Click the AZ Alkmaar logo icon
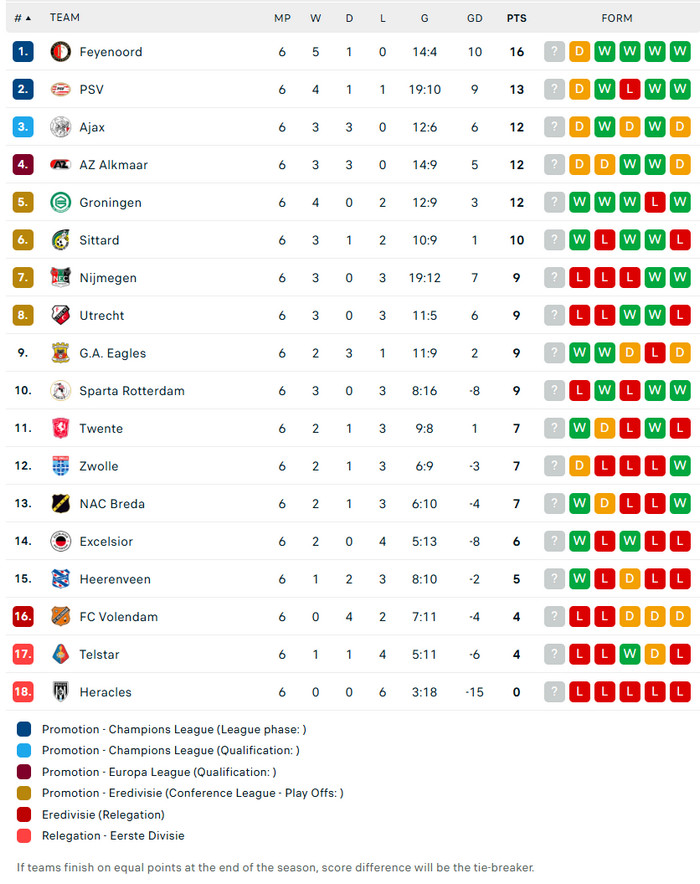This screenshot has width=700, height=884. (x=61, y=165)
